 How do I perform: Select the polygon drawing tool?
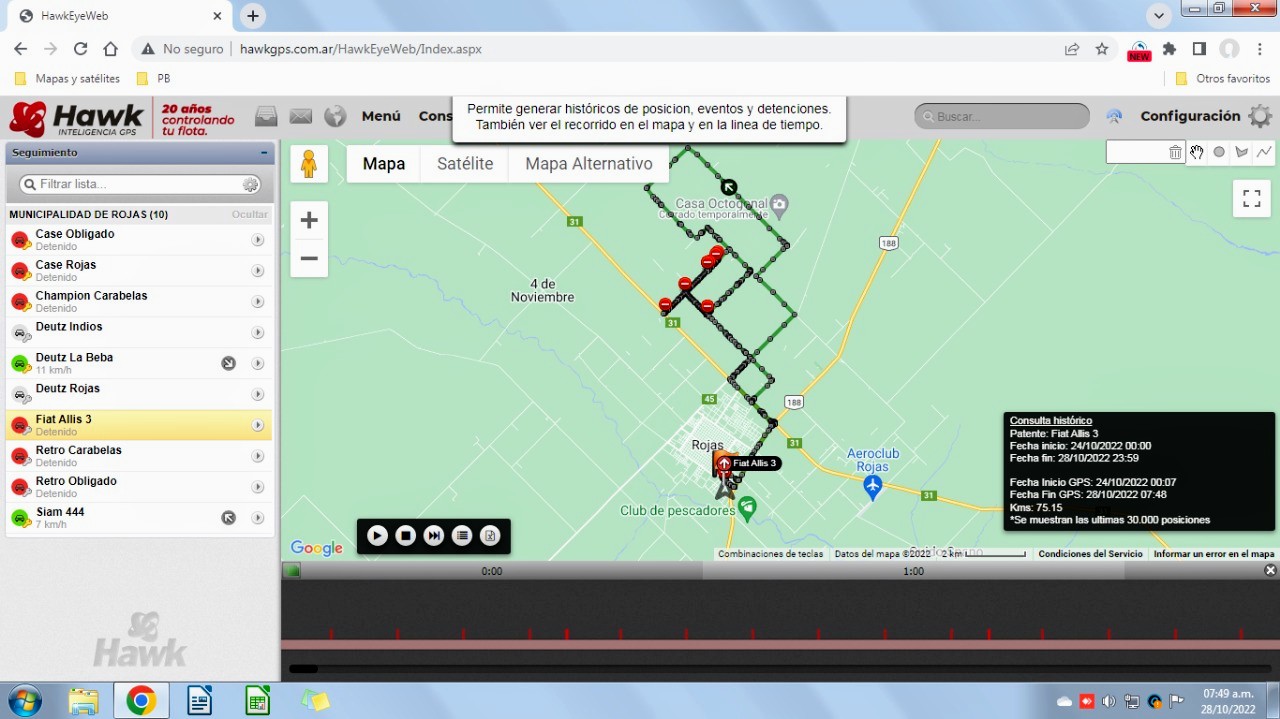[x=1242, y=152]
